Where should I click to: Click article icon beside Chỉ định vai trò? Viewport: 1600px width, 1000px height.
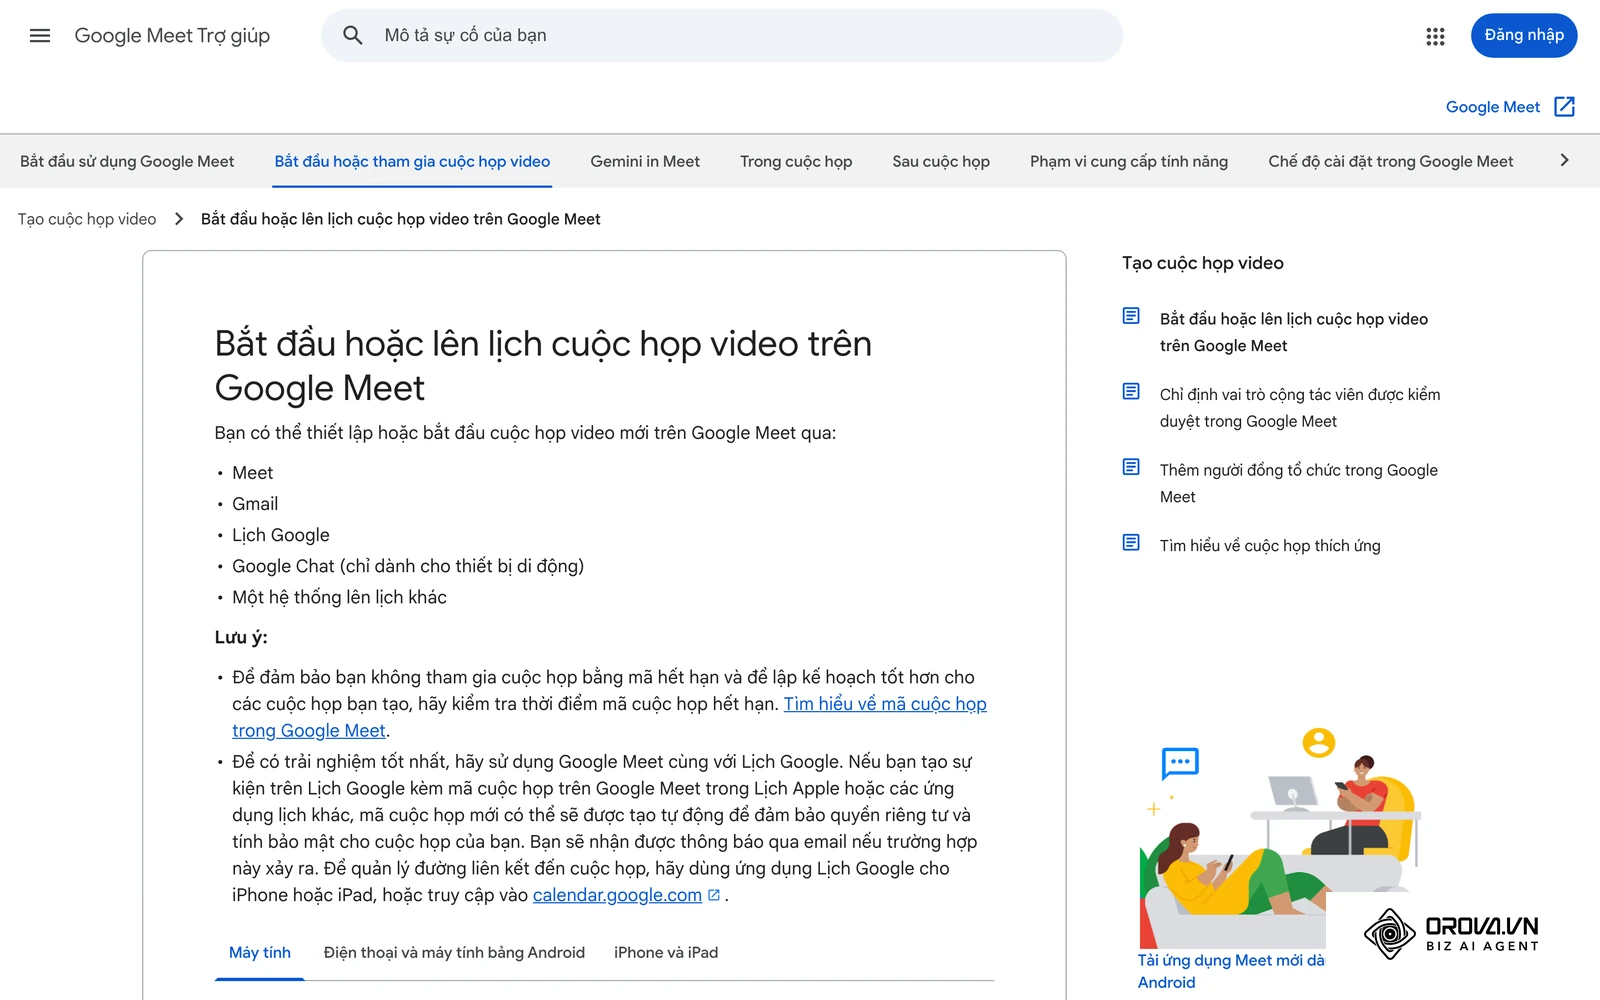[1131, 391]
